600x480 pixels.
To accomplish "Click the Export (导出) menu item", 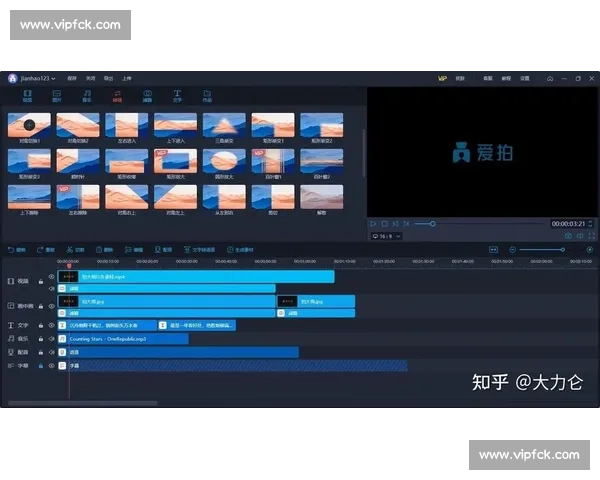I will [109, 78].
